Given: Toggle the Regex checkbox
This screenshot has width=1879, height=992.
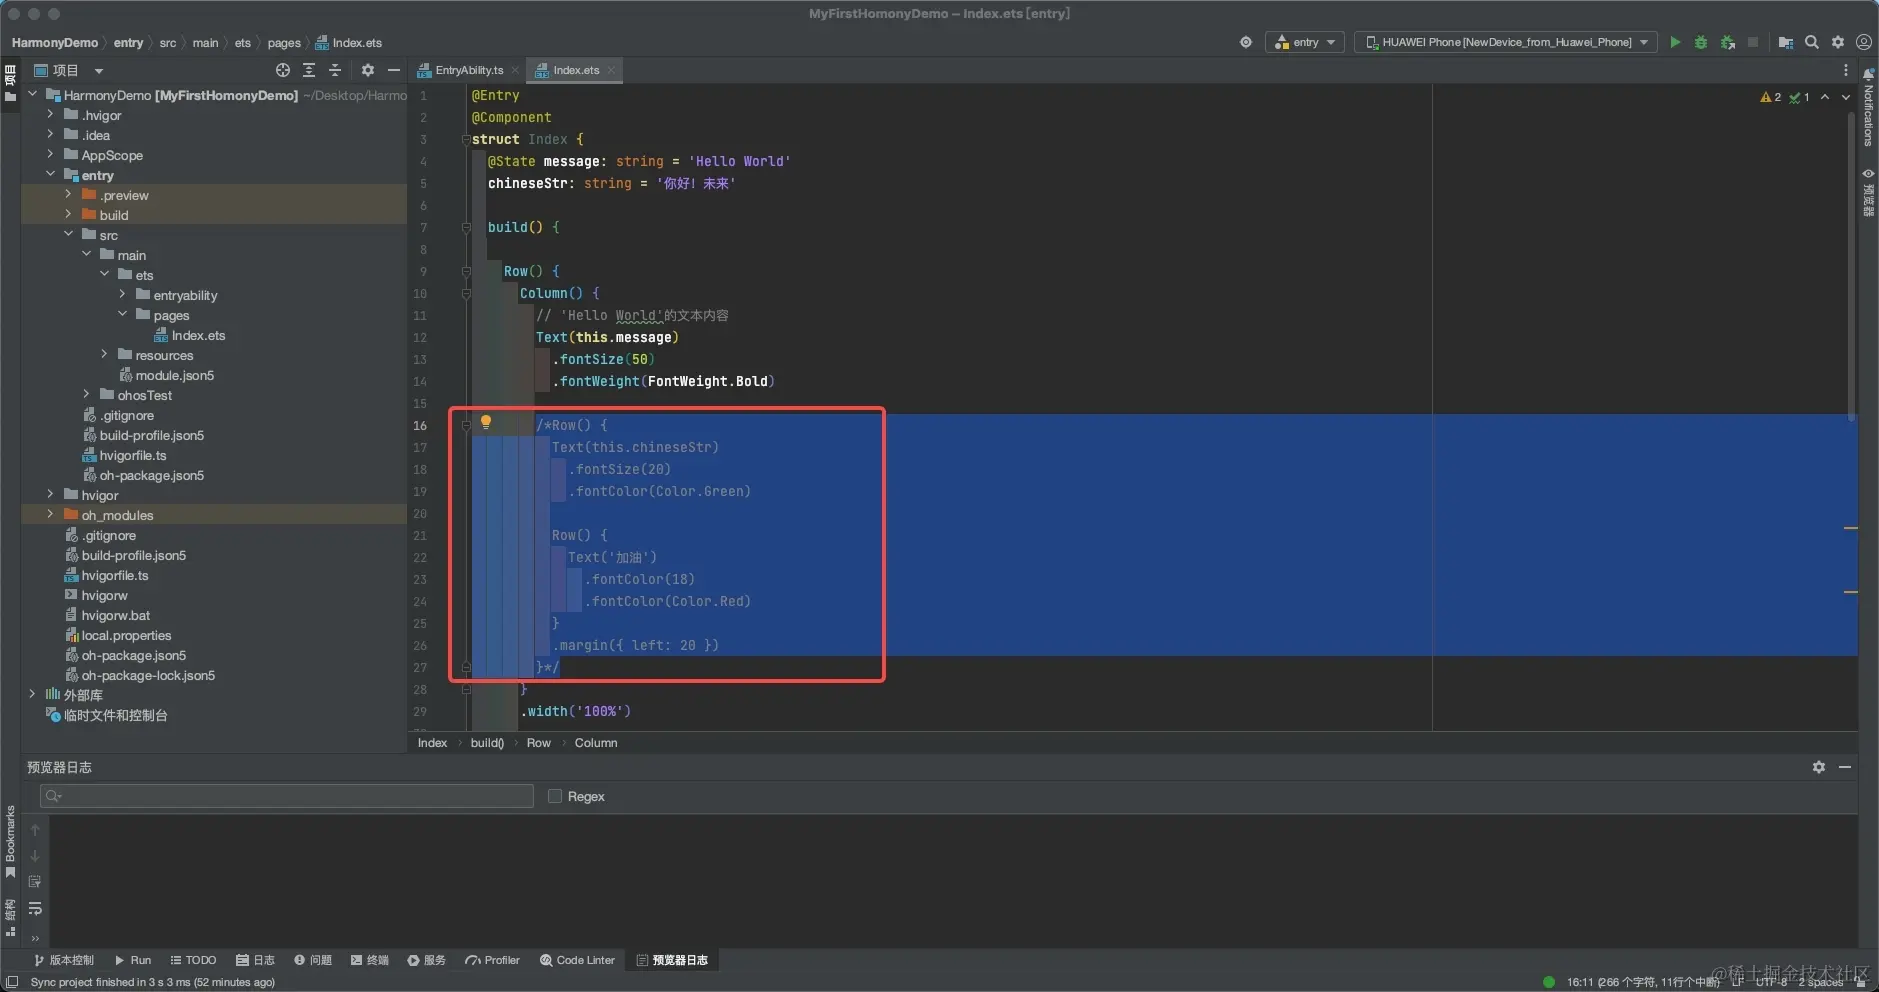Looking at the screenshot, I should (x=555, y=796).
